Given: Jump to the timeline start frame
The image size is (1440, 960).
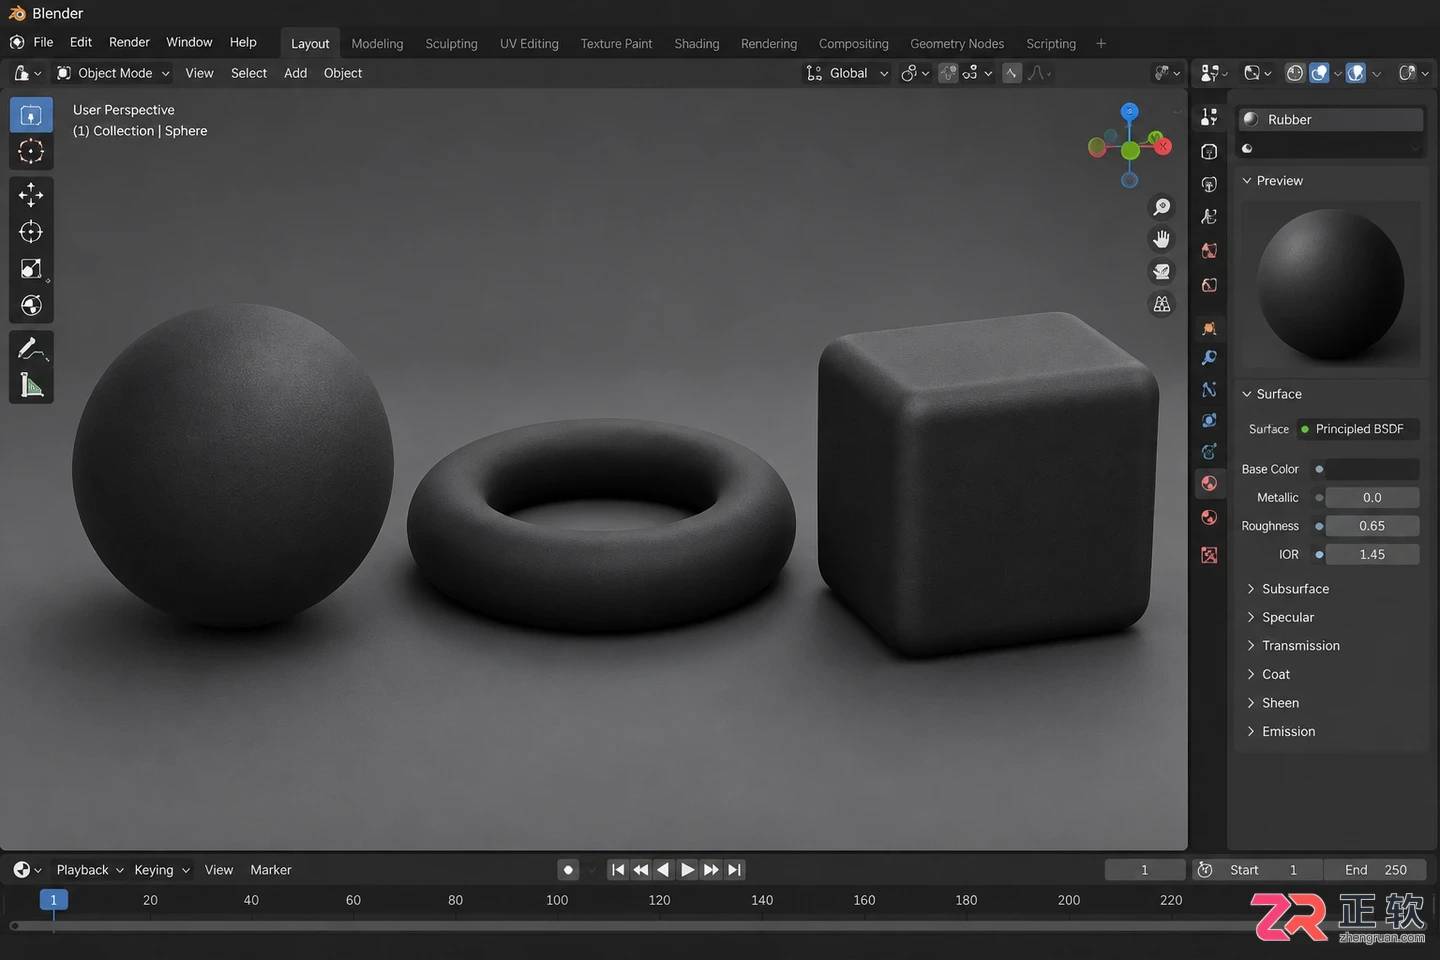Looking at the screenshot, I should coord(618,870).
